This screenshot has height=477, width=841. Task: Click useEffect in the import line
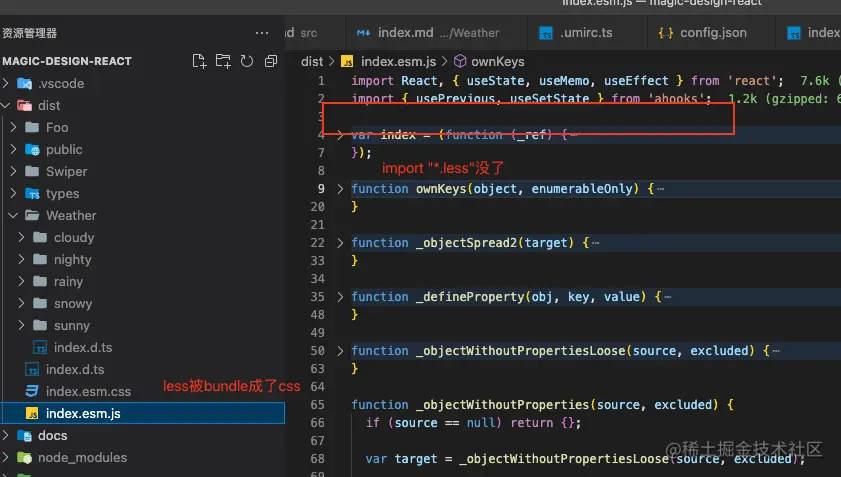[636, 81]
